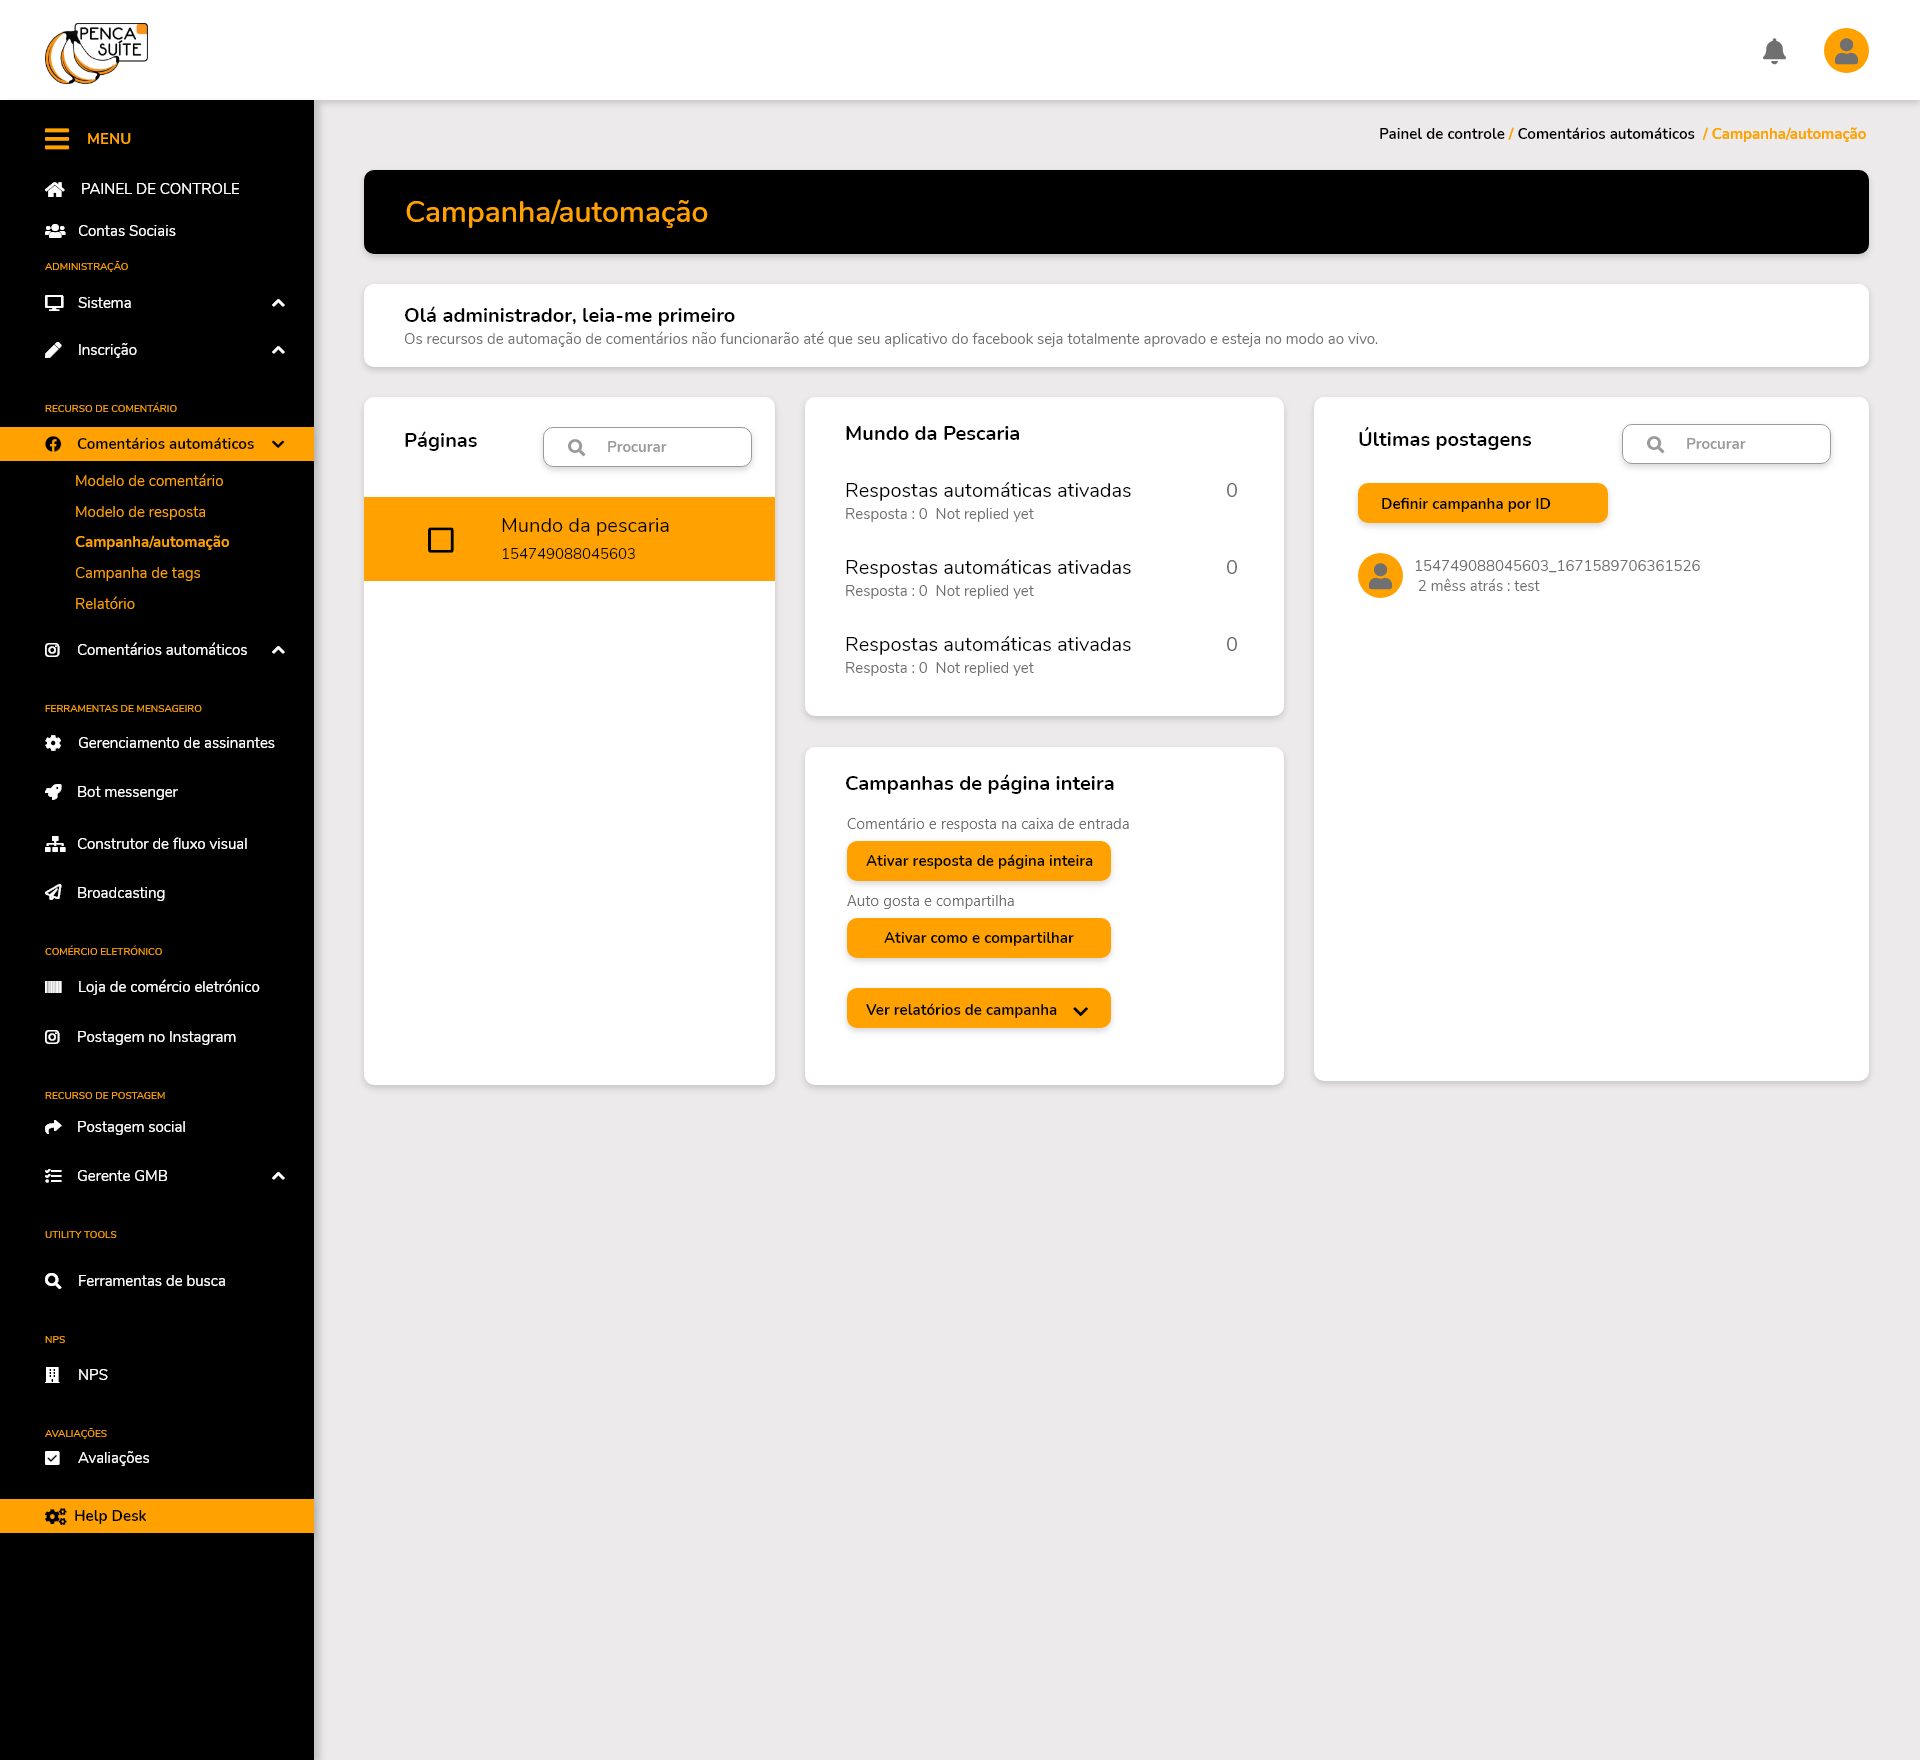Go to Campanha de tags
This screenshot has height=1760, width=1920.
138,573
